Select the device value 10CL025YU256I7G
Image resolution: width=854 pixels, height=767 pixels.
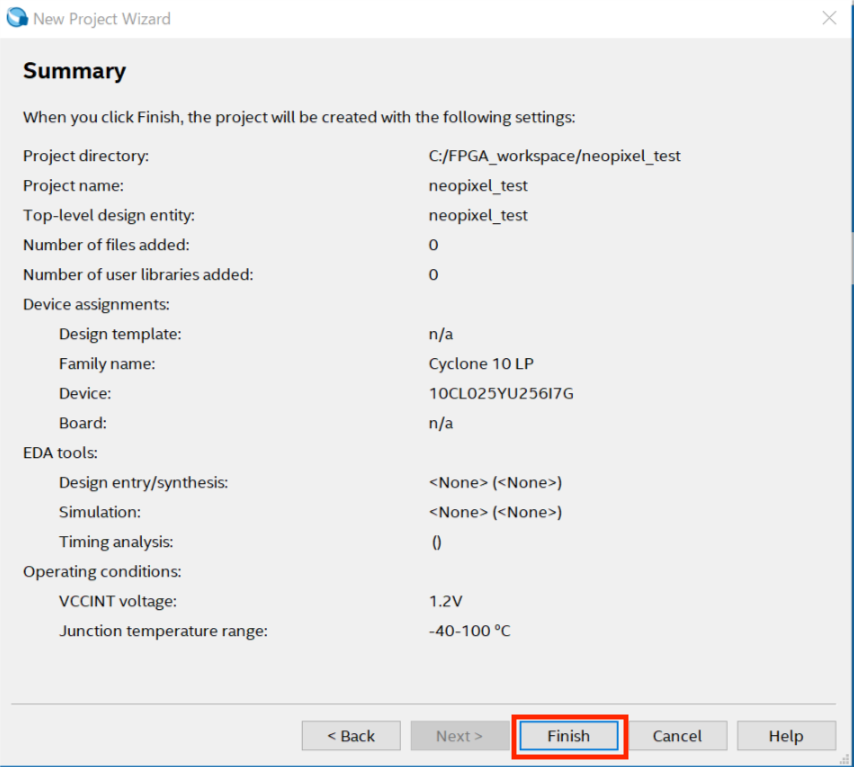point(501,393)
